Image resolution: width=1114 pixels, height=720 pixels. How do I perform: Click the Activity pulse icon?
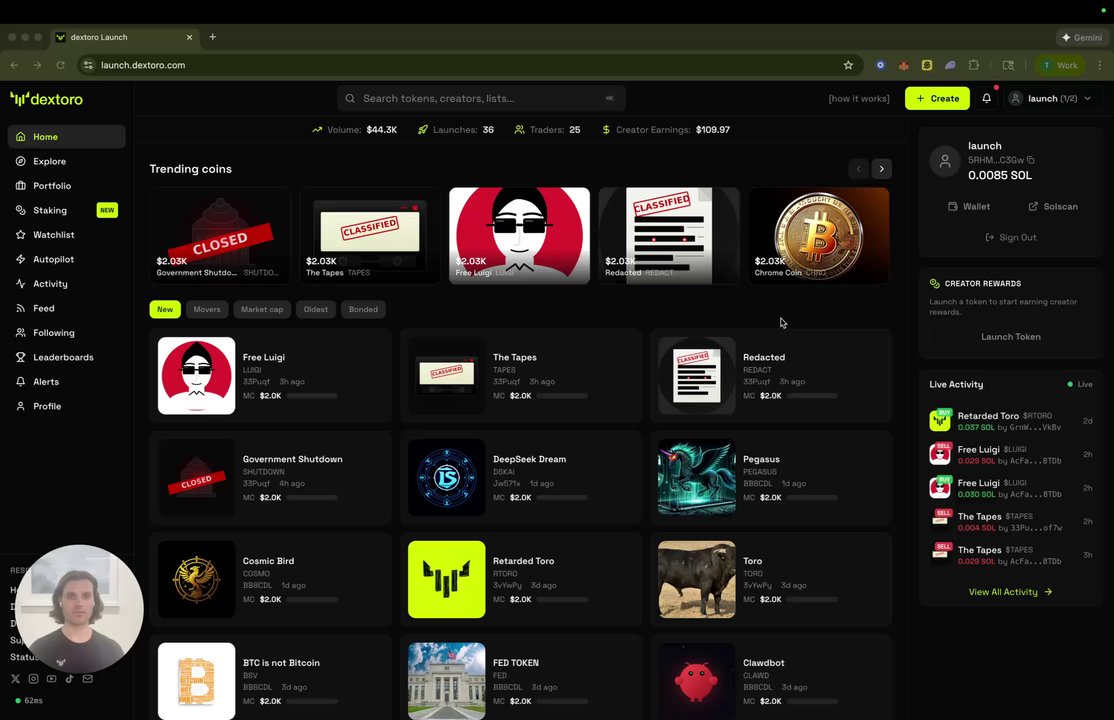point(21,284)
